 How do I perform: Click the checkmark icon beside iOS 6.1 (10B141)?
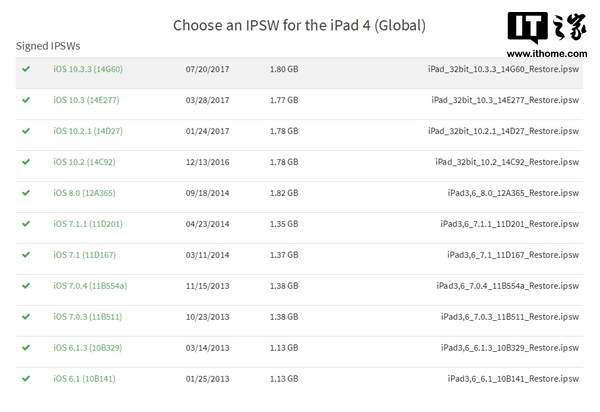pos(26,379)
